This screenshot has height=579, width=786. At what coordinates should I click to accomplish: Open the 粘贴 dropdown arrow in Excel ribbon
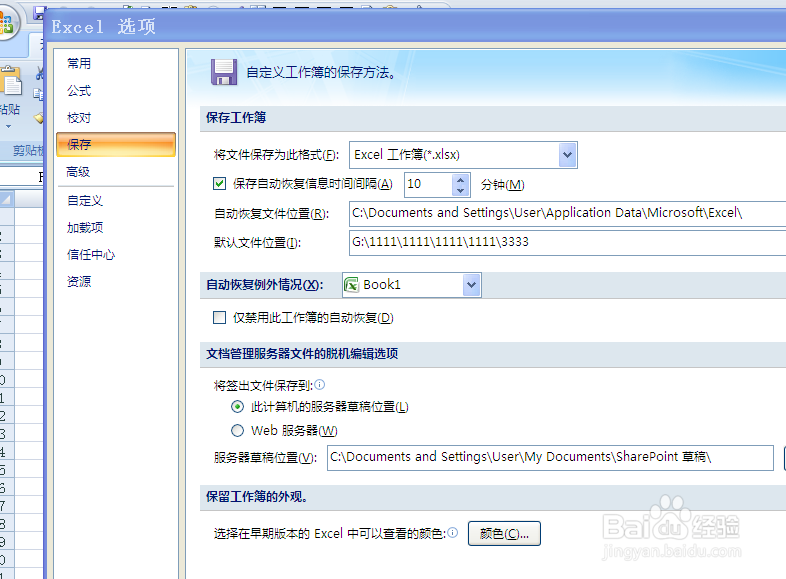coord(9,126)
